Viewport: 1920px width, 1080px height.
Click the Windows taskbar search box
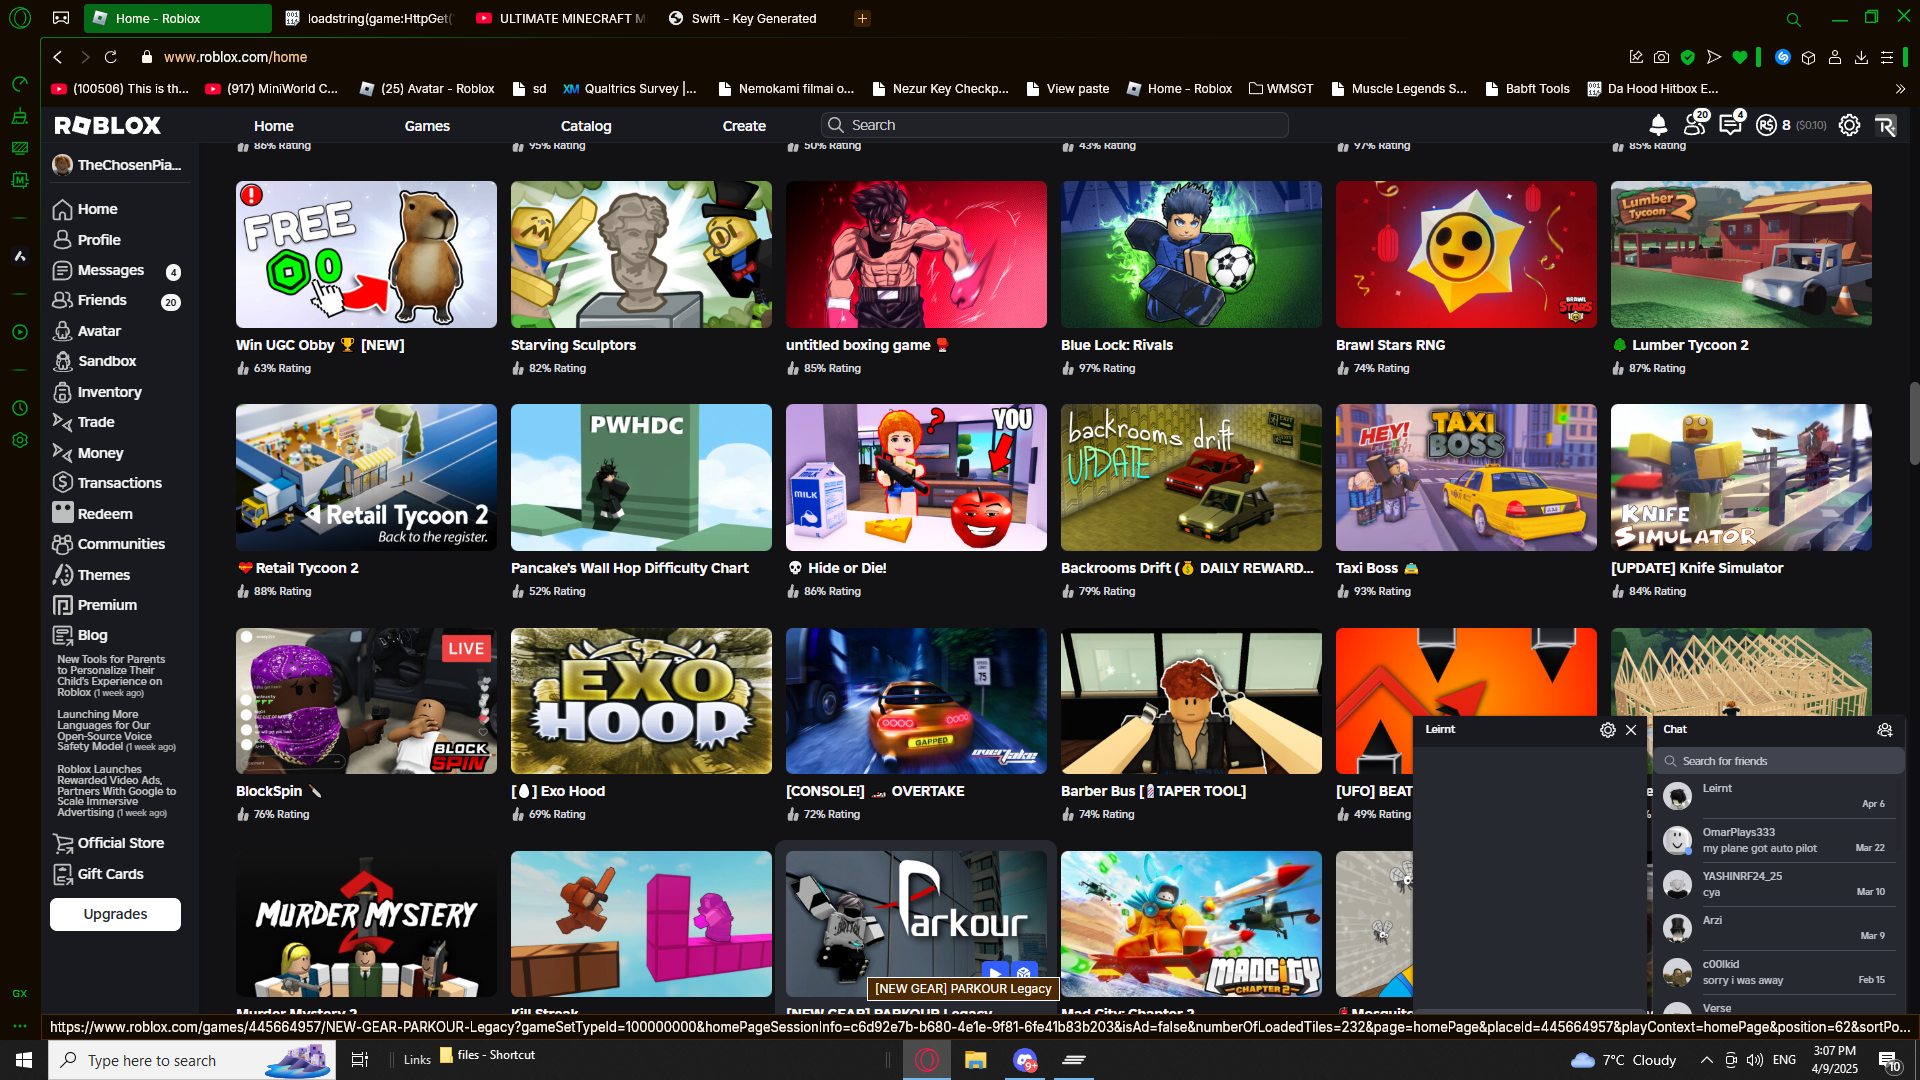coord(192,1060)
